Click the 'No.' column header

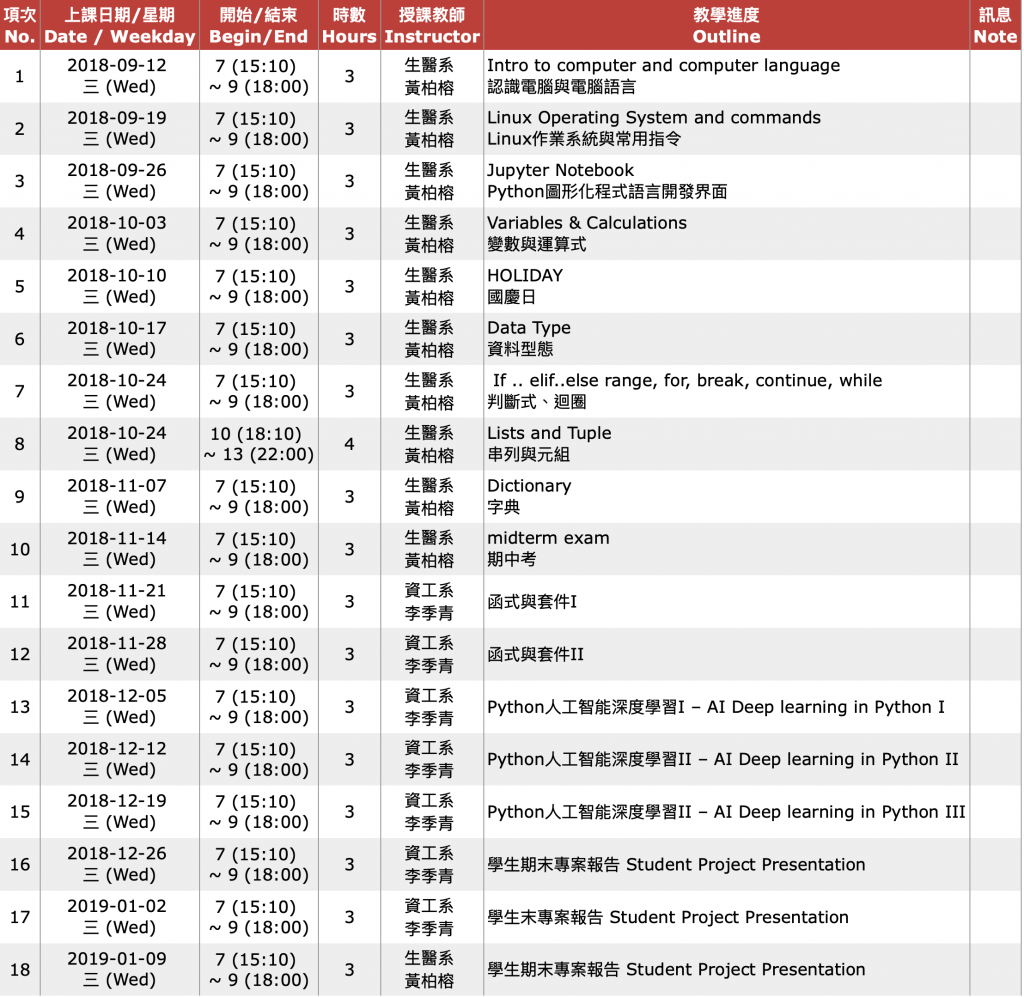[x=20, y=25]
